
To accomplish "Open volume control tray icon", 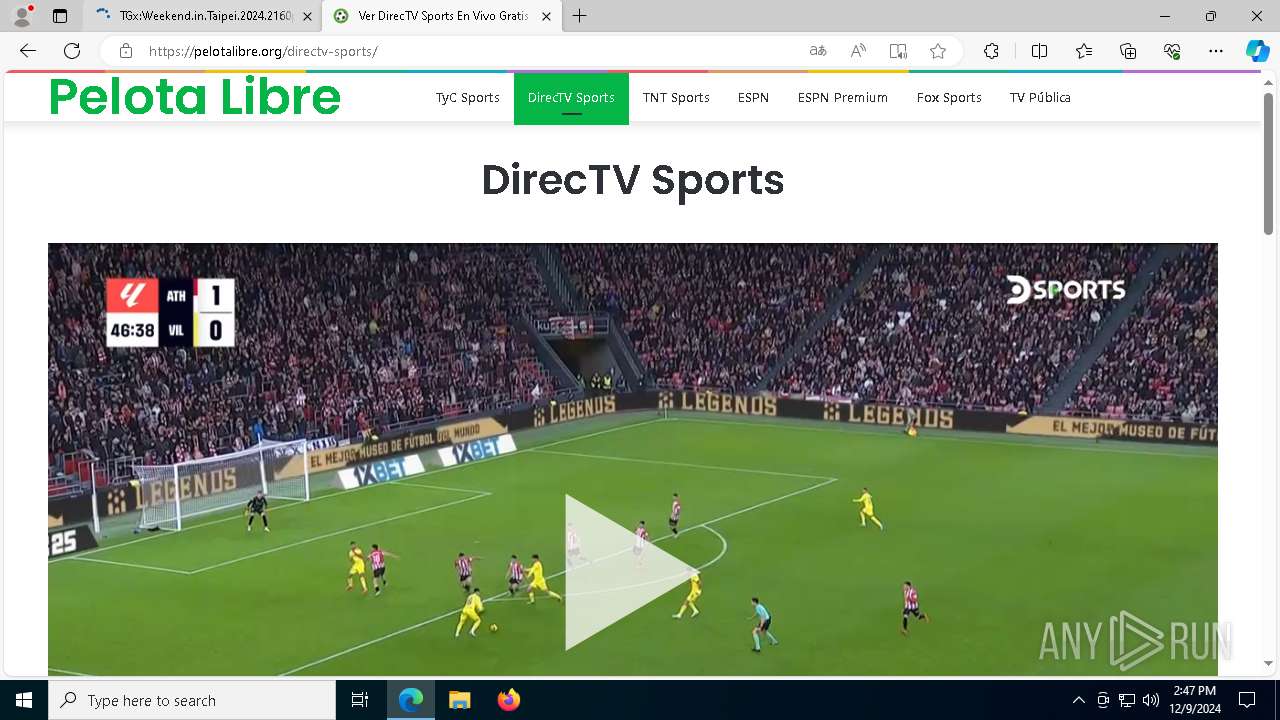I will tap(1150, 700).
